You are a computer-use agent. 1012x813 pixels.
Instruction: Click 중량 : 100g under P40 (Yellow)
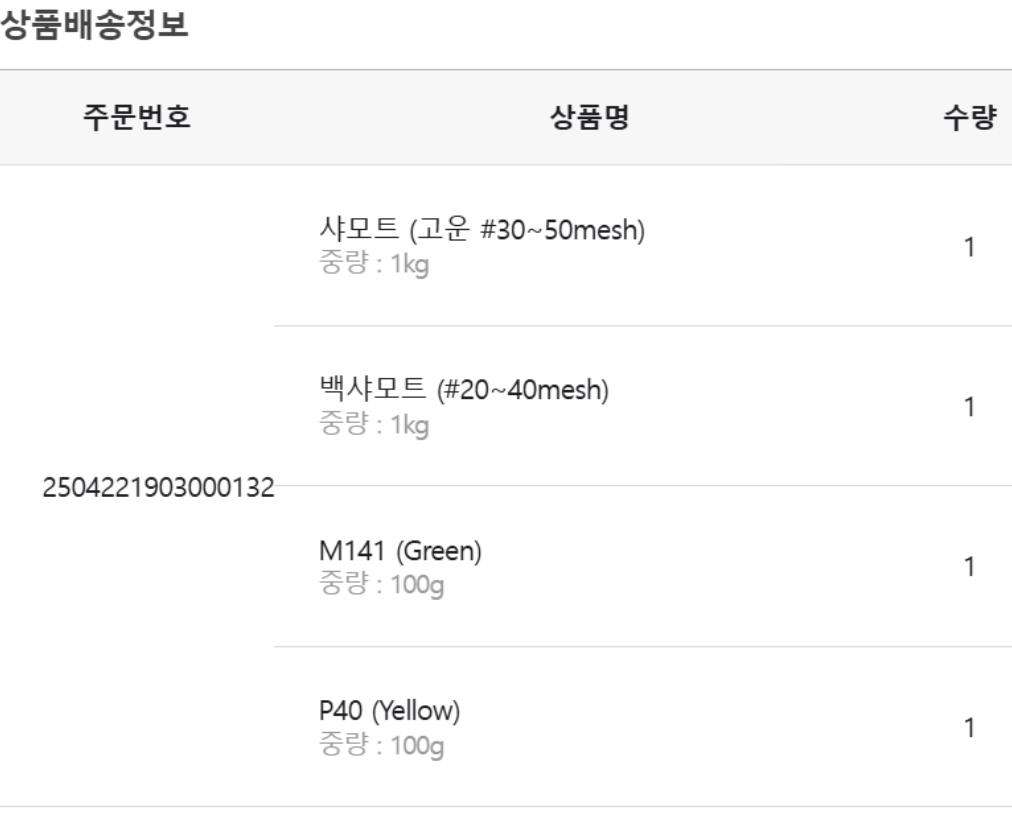click(x=381, y=745)
